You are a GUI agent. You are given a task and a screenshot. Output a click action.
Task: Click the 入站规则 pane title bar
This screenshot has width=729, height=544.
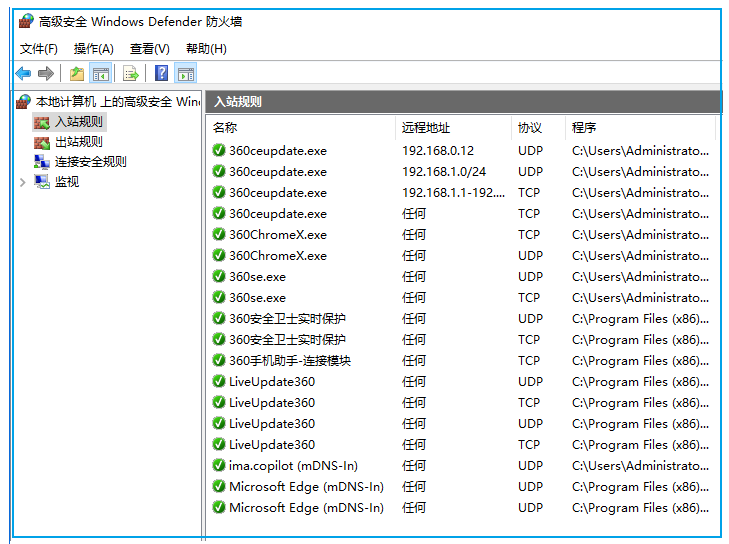coord(464,101)
